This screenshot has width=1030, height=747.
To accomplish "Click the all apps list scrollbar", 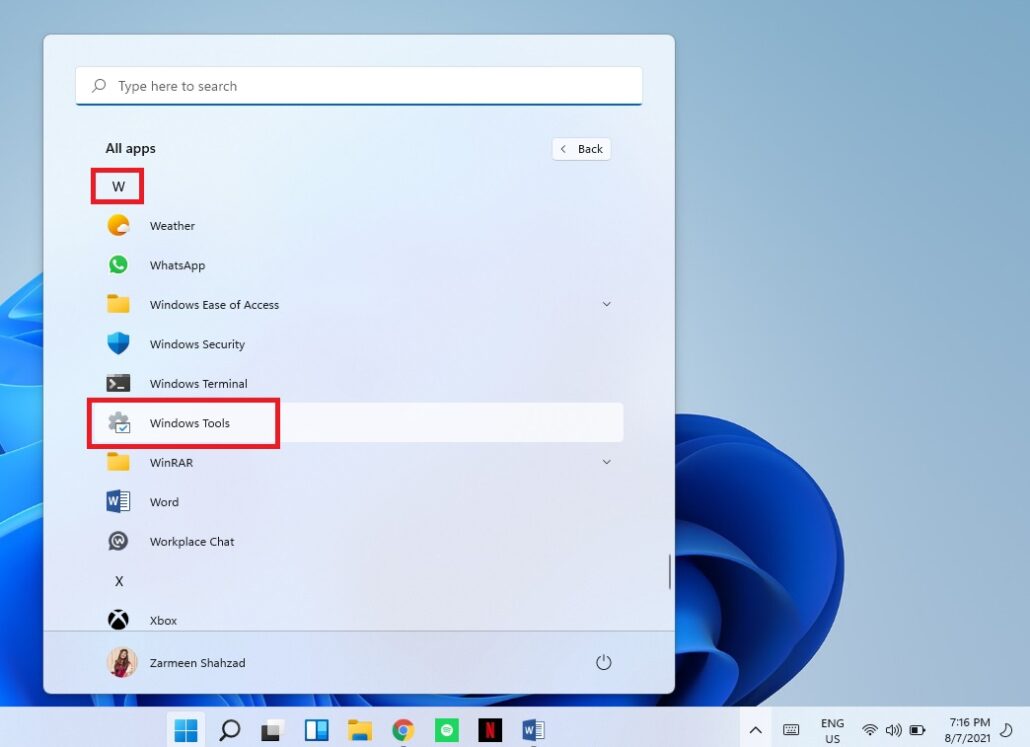I will pos(669,572).
